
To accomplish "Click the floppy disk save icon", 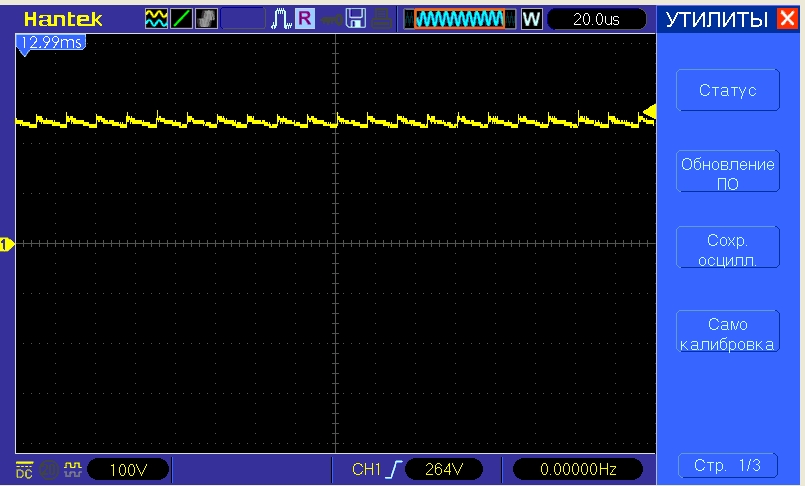I will pyautogui.click(x=355, y=19).
